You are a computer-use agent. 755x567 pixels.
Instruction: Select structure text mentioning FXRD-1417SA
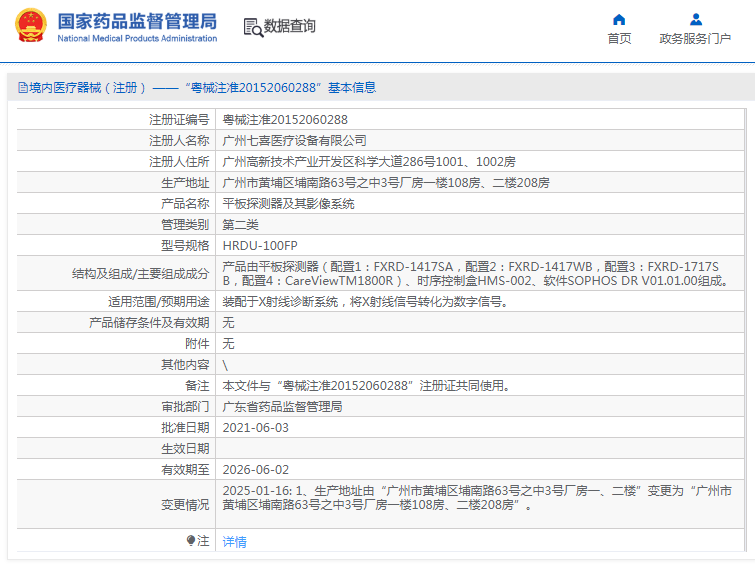(477, 273)
